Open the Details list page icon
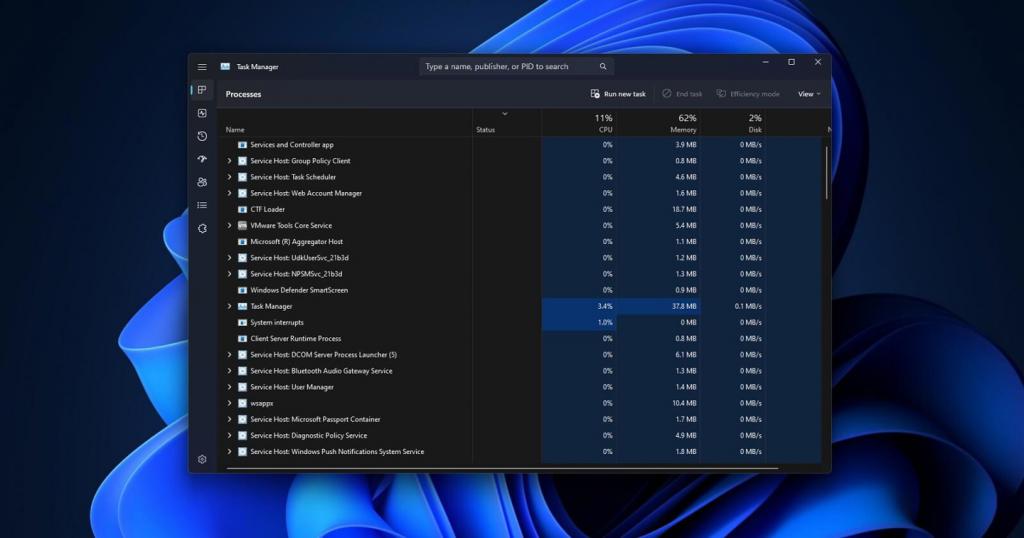Screen dimensions: 1024x538 click(x=202, y=205)
